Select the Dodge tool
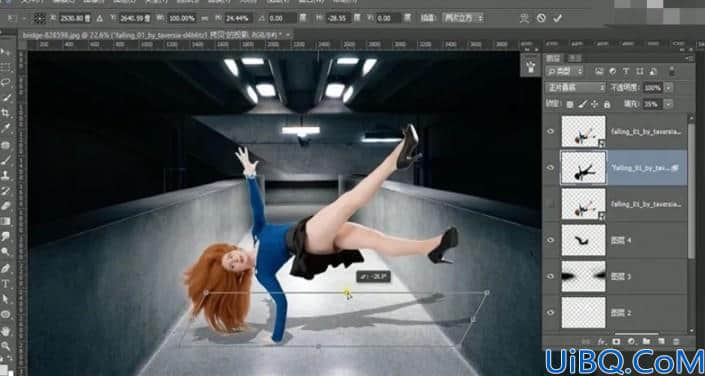The height and width of the screenshot is (376, 705). (x=6, y=251)
